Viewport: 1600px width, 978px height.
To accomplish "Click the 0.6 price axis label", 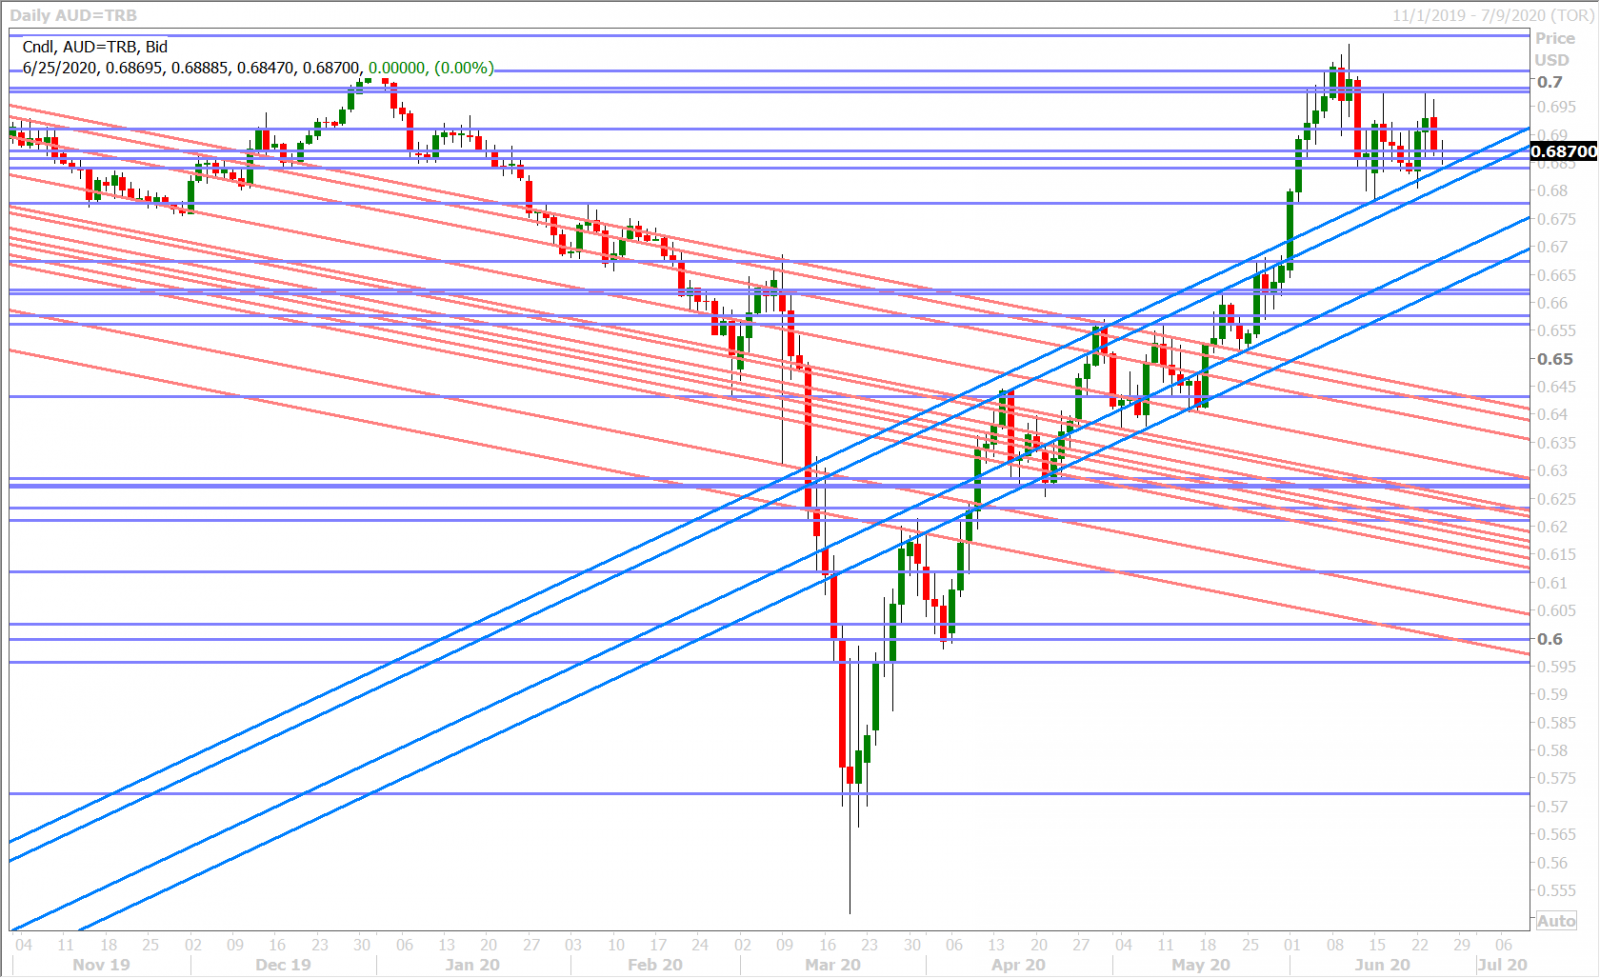I will 1549,639.
